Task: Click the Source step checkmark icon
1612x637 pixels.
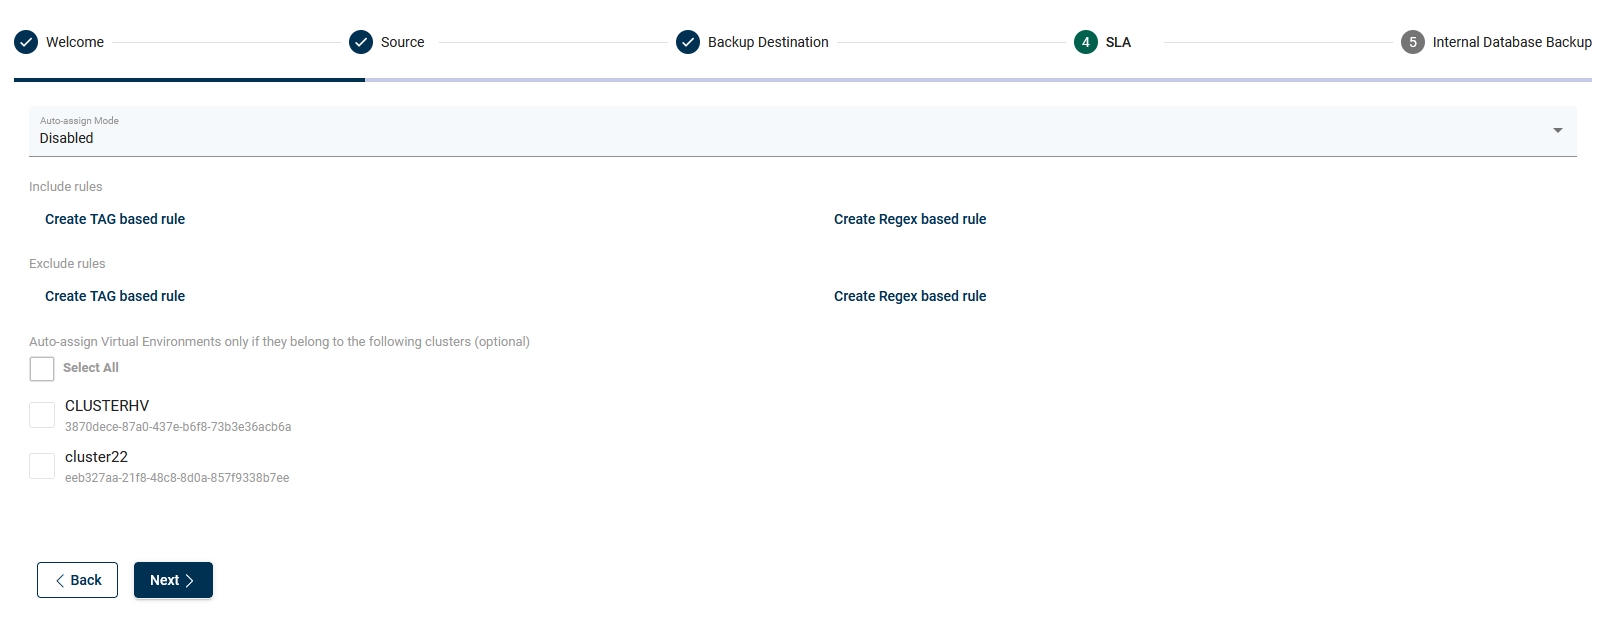Action: pos(361,42)
